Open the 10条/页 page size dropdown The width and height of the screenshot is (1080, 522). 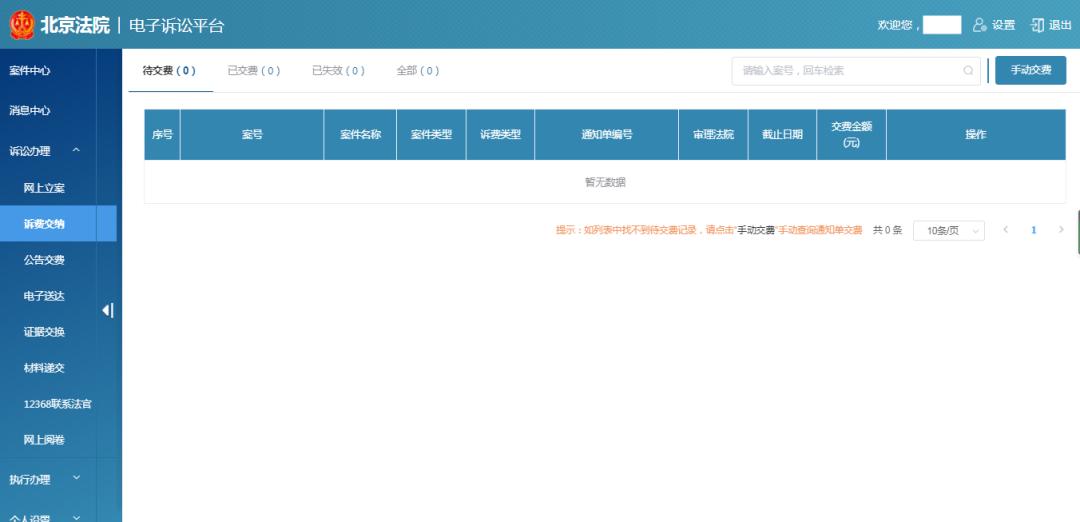point(948,231)
